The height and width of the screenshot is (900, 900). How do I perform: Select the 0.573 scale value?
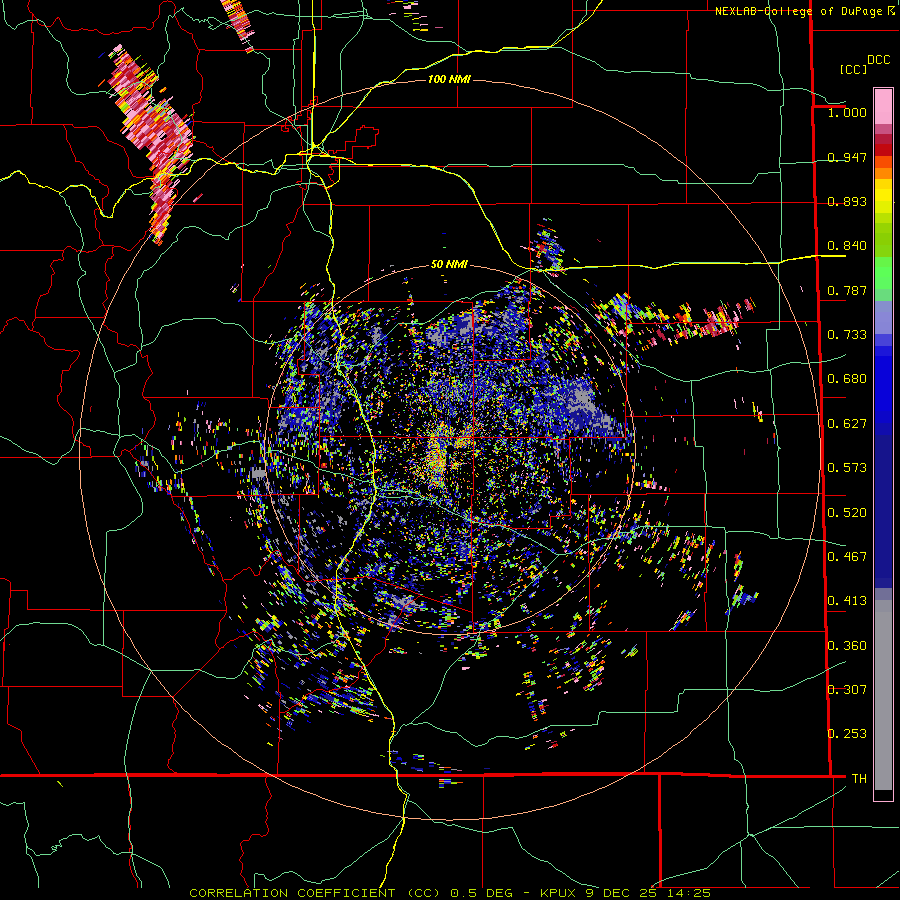pyautogui.click(x=847, y=468)
